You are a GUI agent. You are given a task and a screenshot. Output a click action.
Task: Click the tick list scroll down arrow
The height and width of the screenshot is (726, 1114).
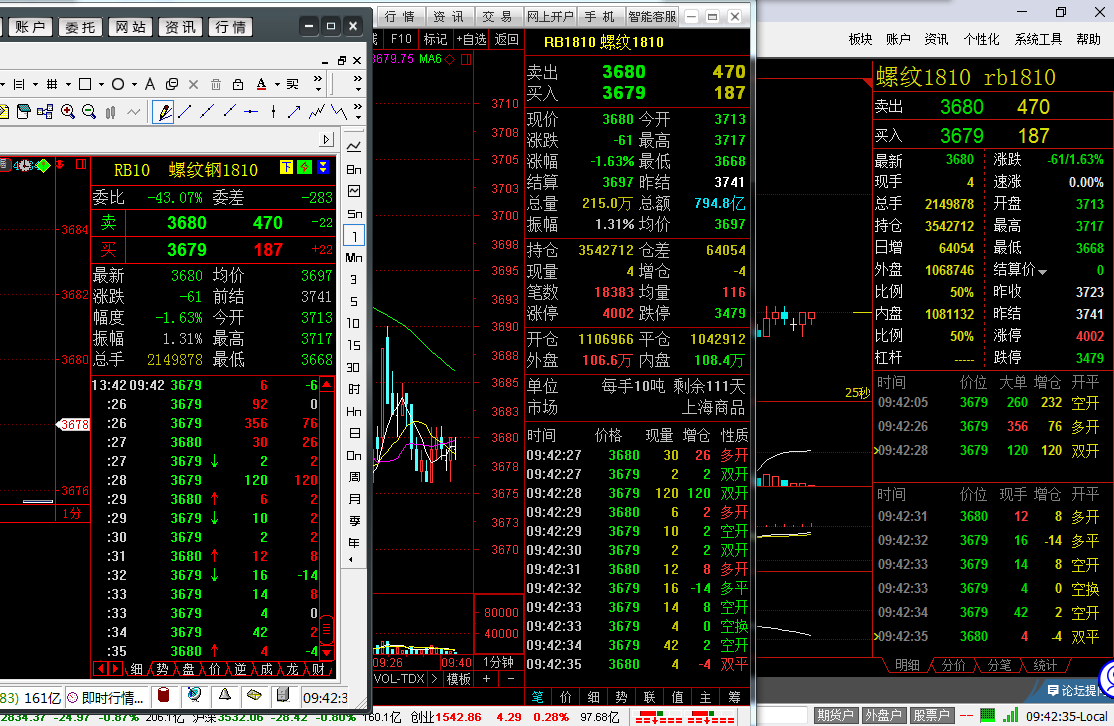coord(326,651)
